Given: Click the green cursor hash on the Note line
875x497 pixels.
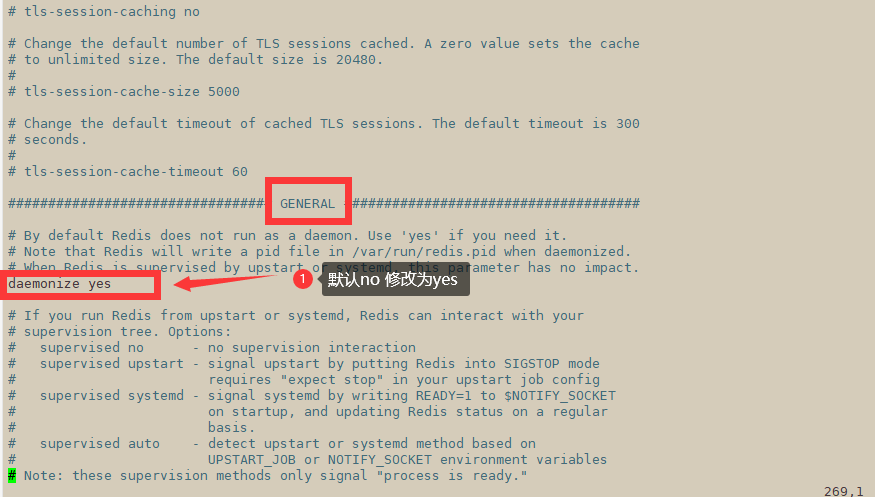Looking at the screenshot, I should (x=12, y=476).
